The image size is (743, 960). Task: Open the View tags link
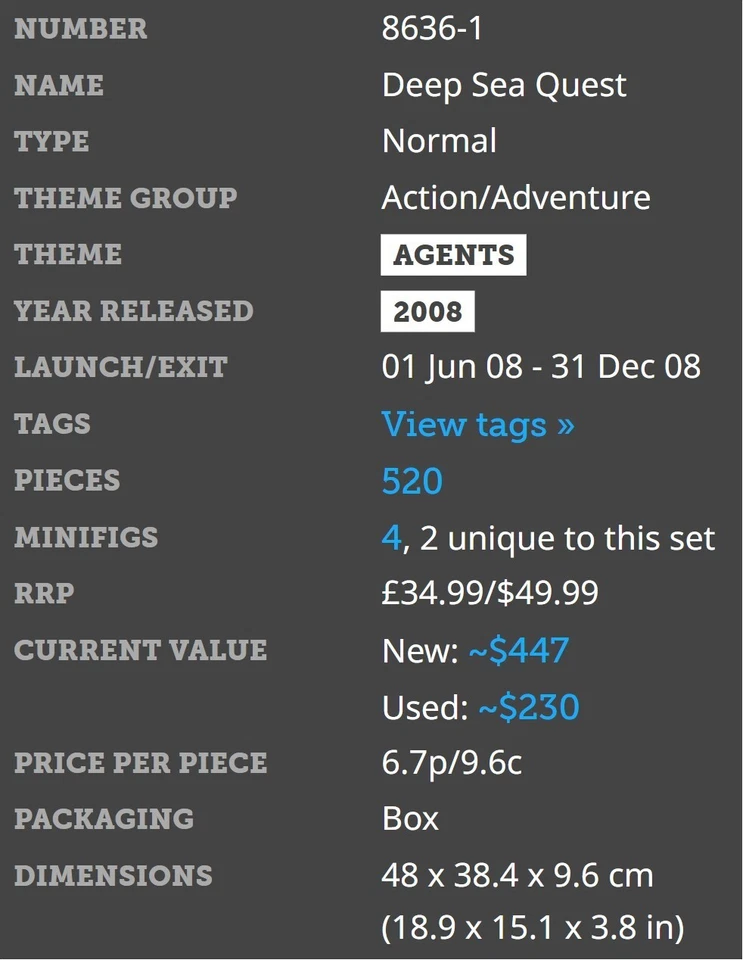coord(478,425)
